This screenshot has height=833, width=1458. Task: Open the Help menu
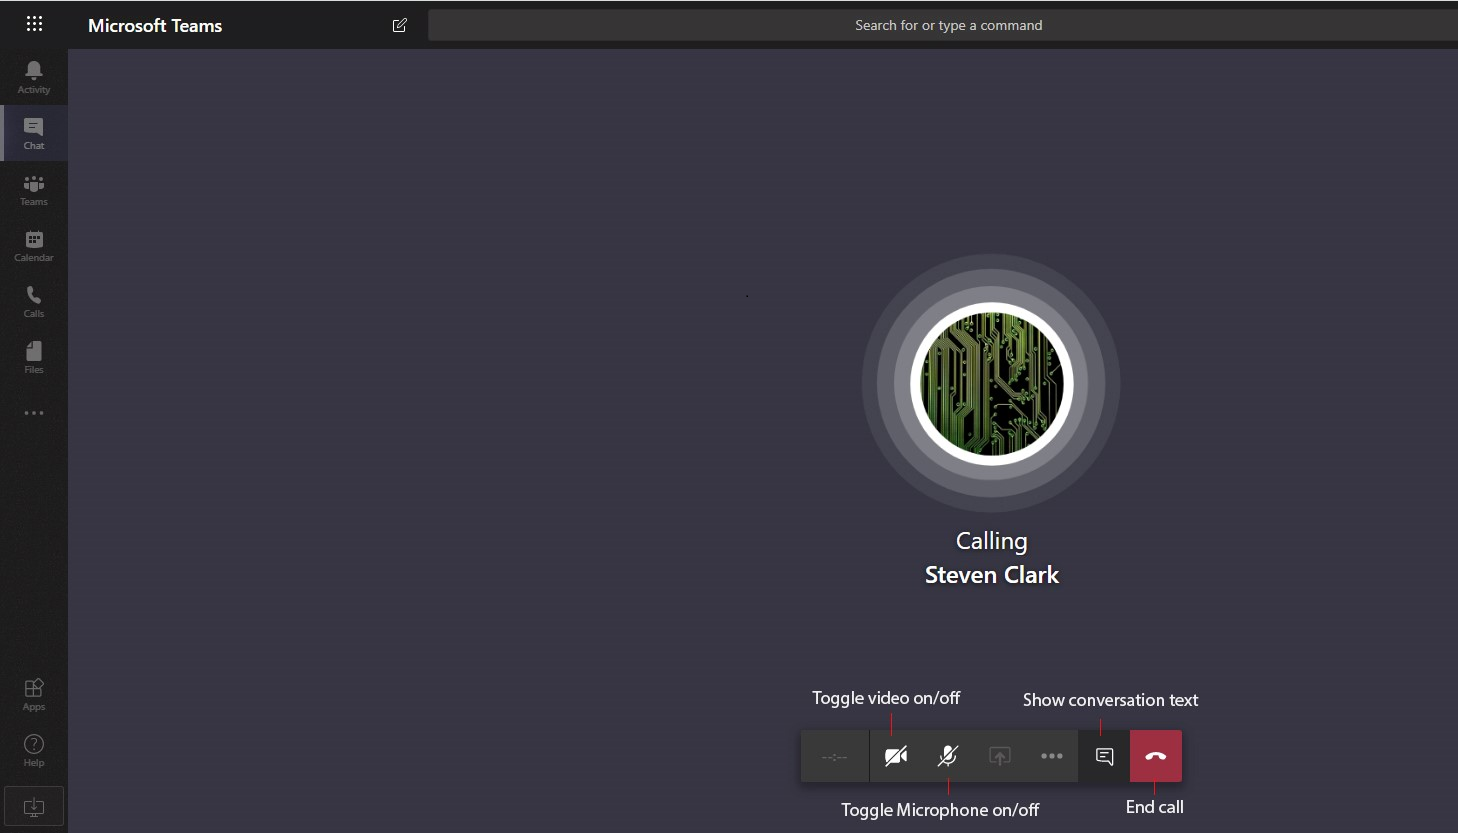pos(34,749)
